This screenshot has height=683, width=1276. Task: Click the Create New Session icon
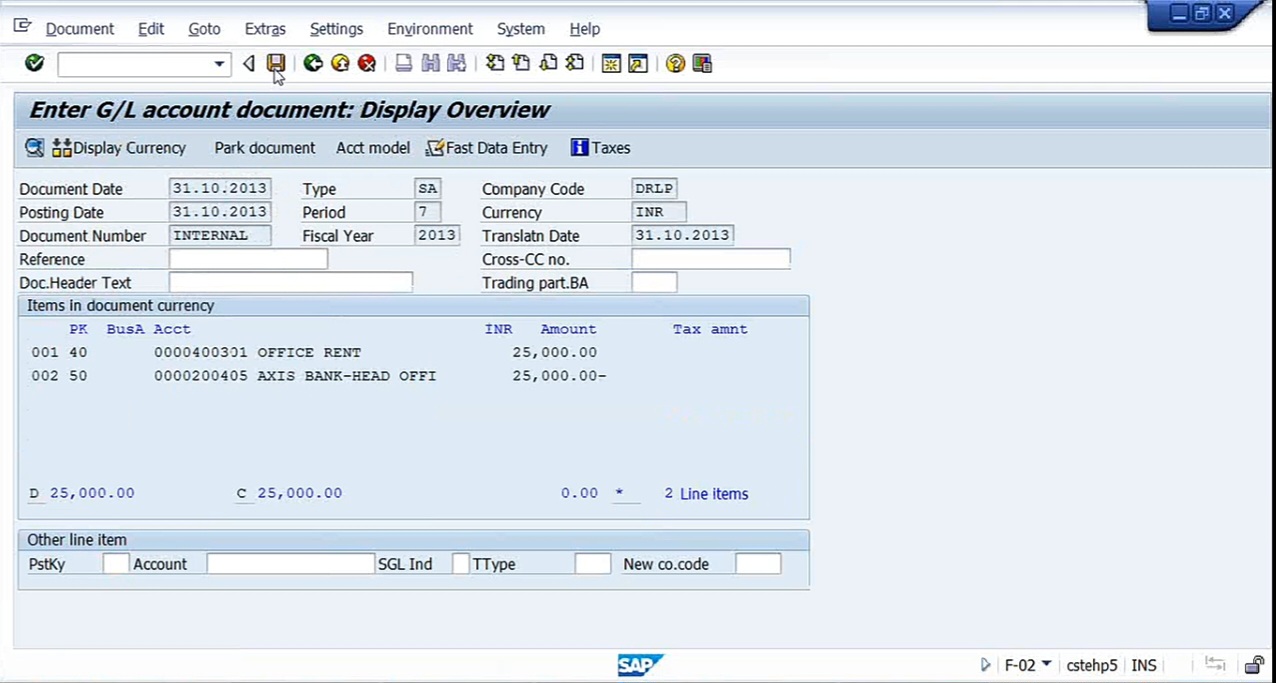pos(611,64)
